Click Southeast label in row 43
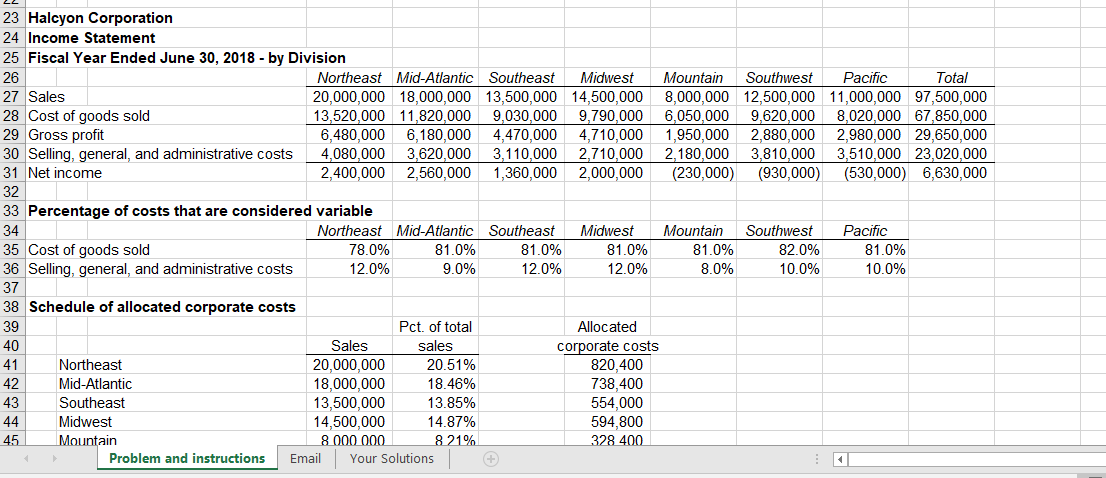1106x478 pixels. [x=92, y=403]
